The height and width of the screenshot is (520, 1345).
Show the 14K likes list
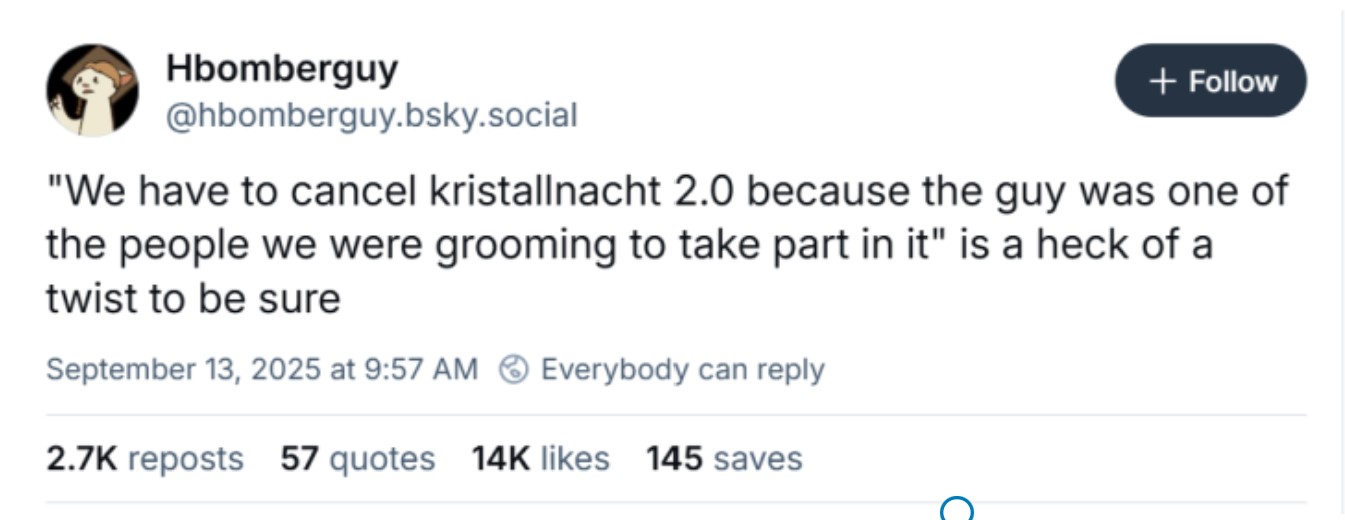(x=540, y=459)
